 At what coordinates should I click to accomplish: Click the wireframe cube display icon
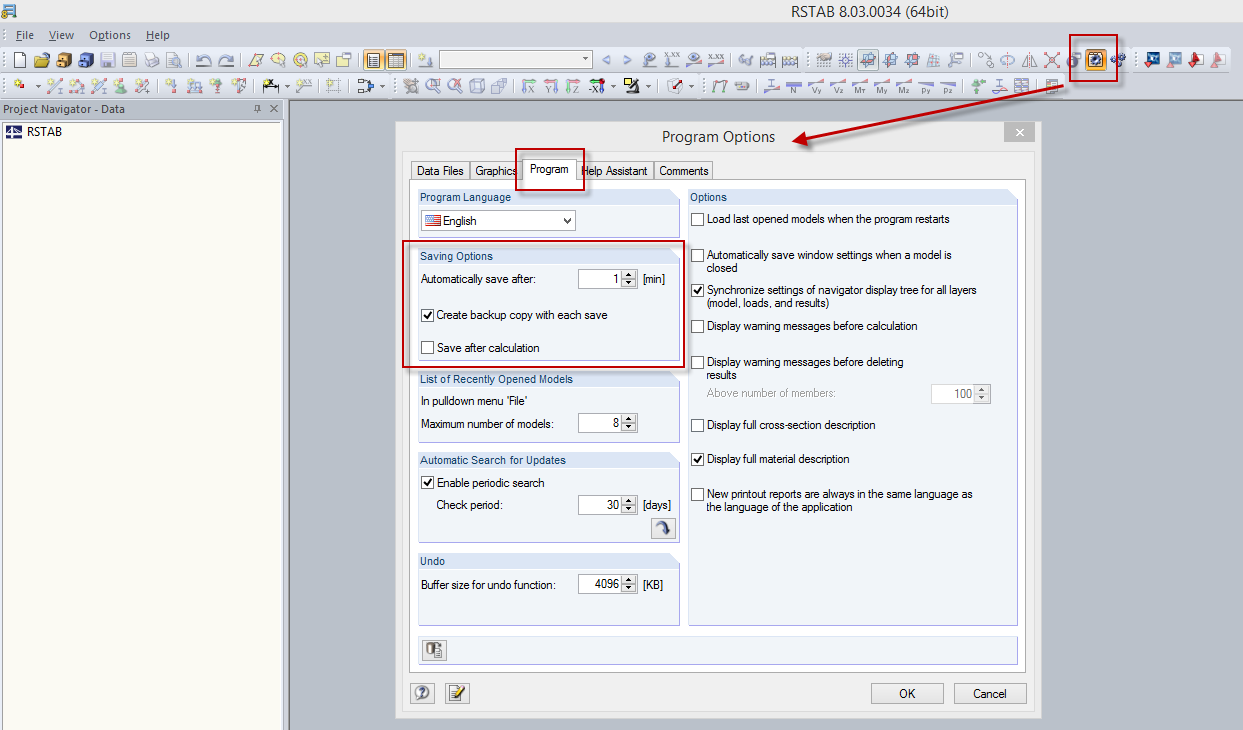pos(477,86)
